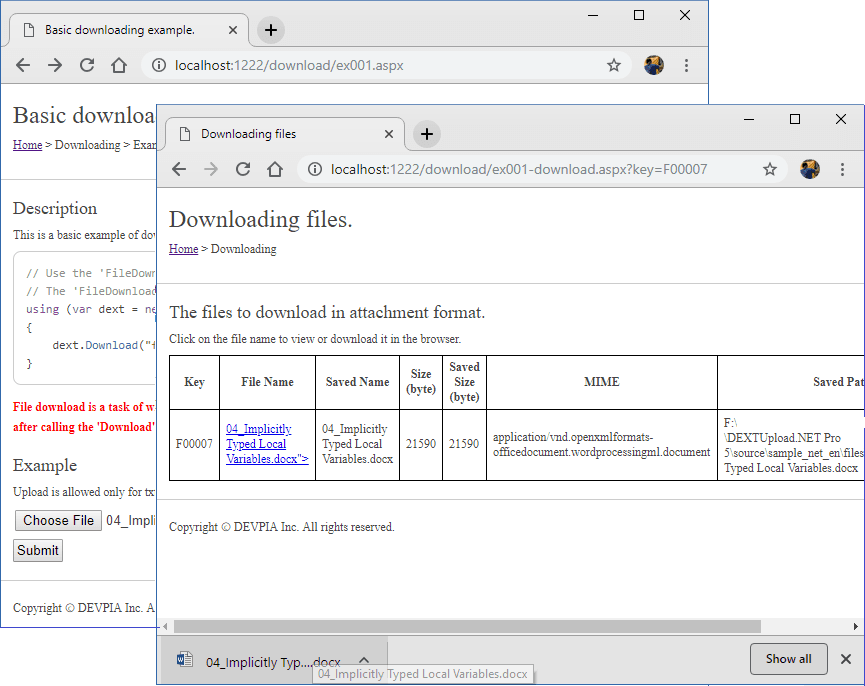
Task: Click the MIME type cell text
Action: click(601, 444)
